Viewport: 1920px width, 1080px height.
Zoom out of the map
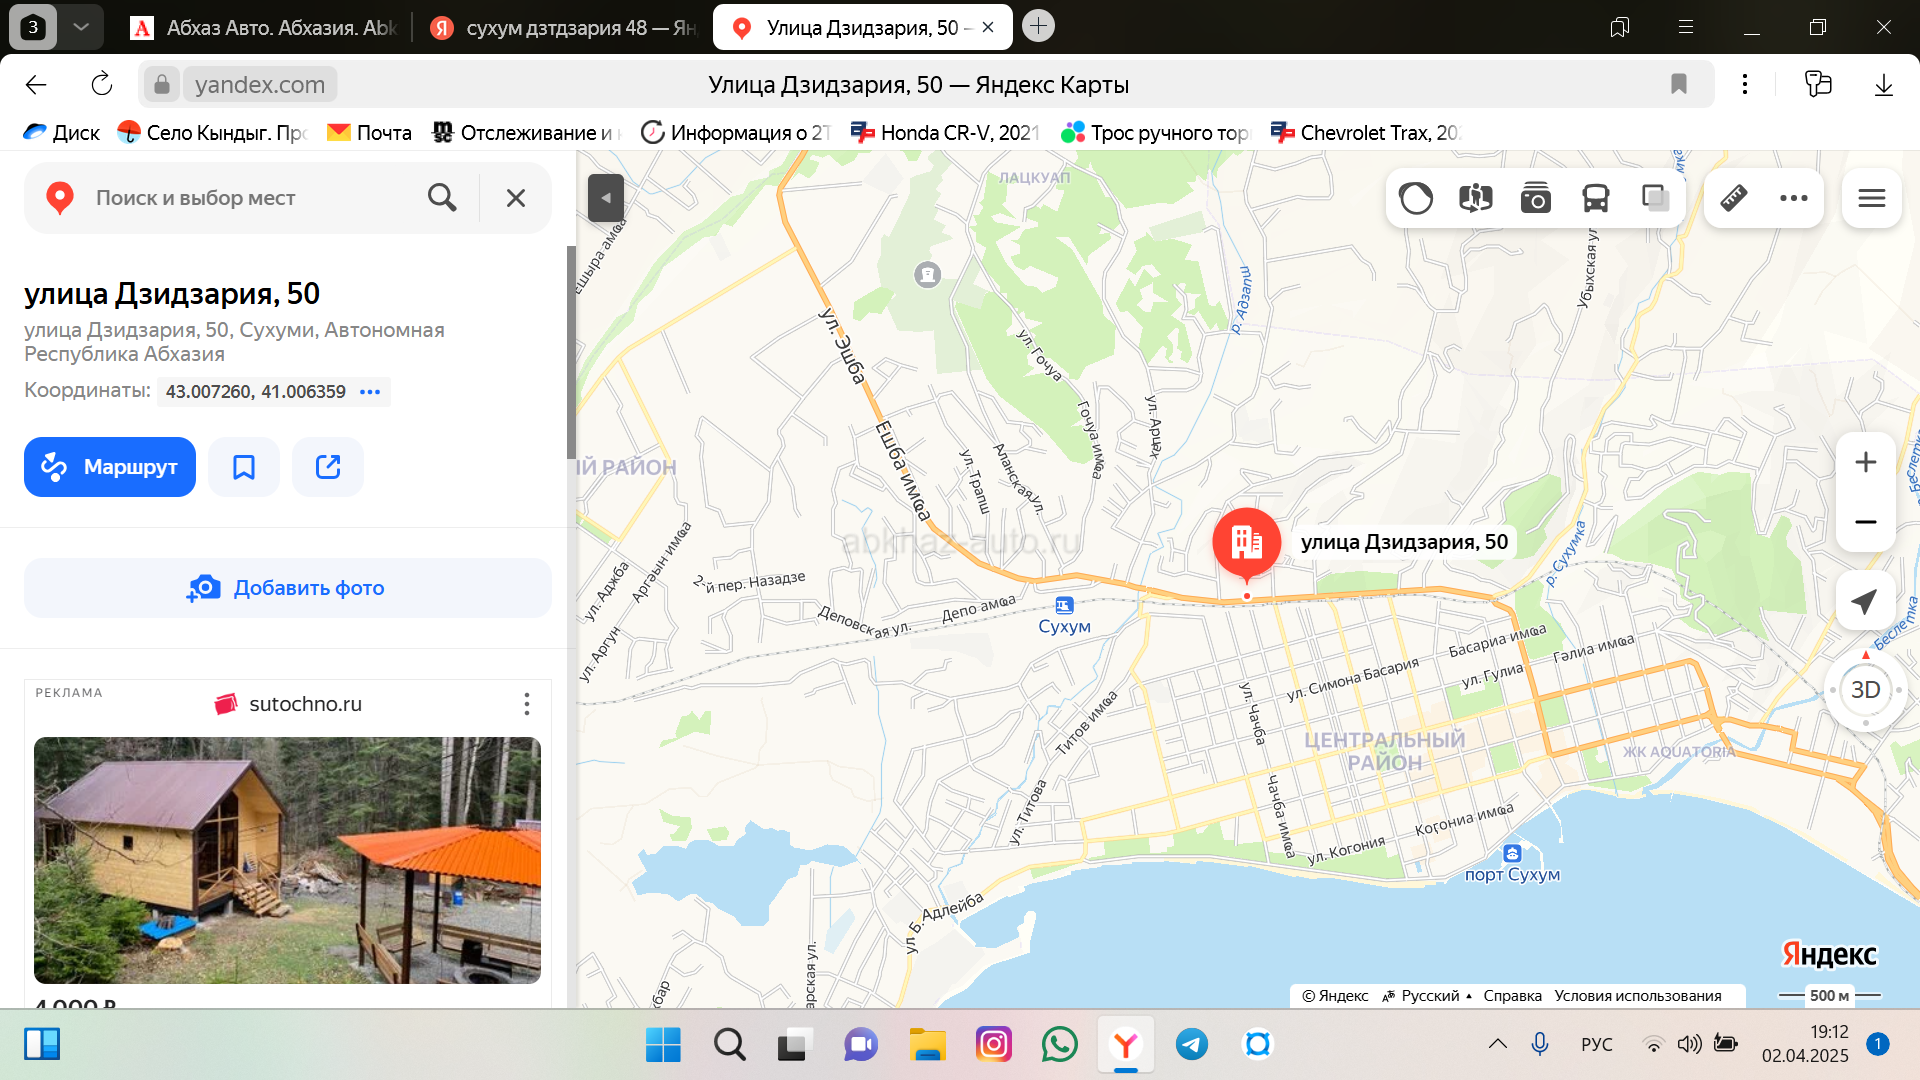click(1865, 522)
